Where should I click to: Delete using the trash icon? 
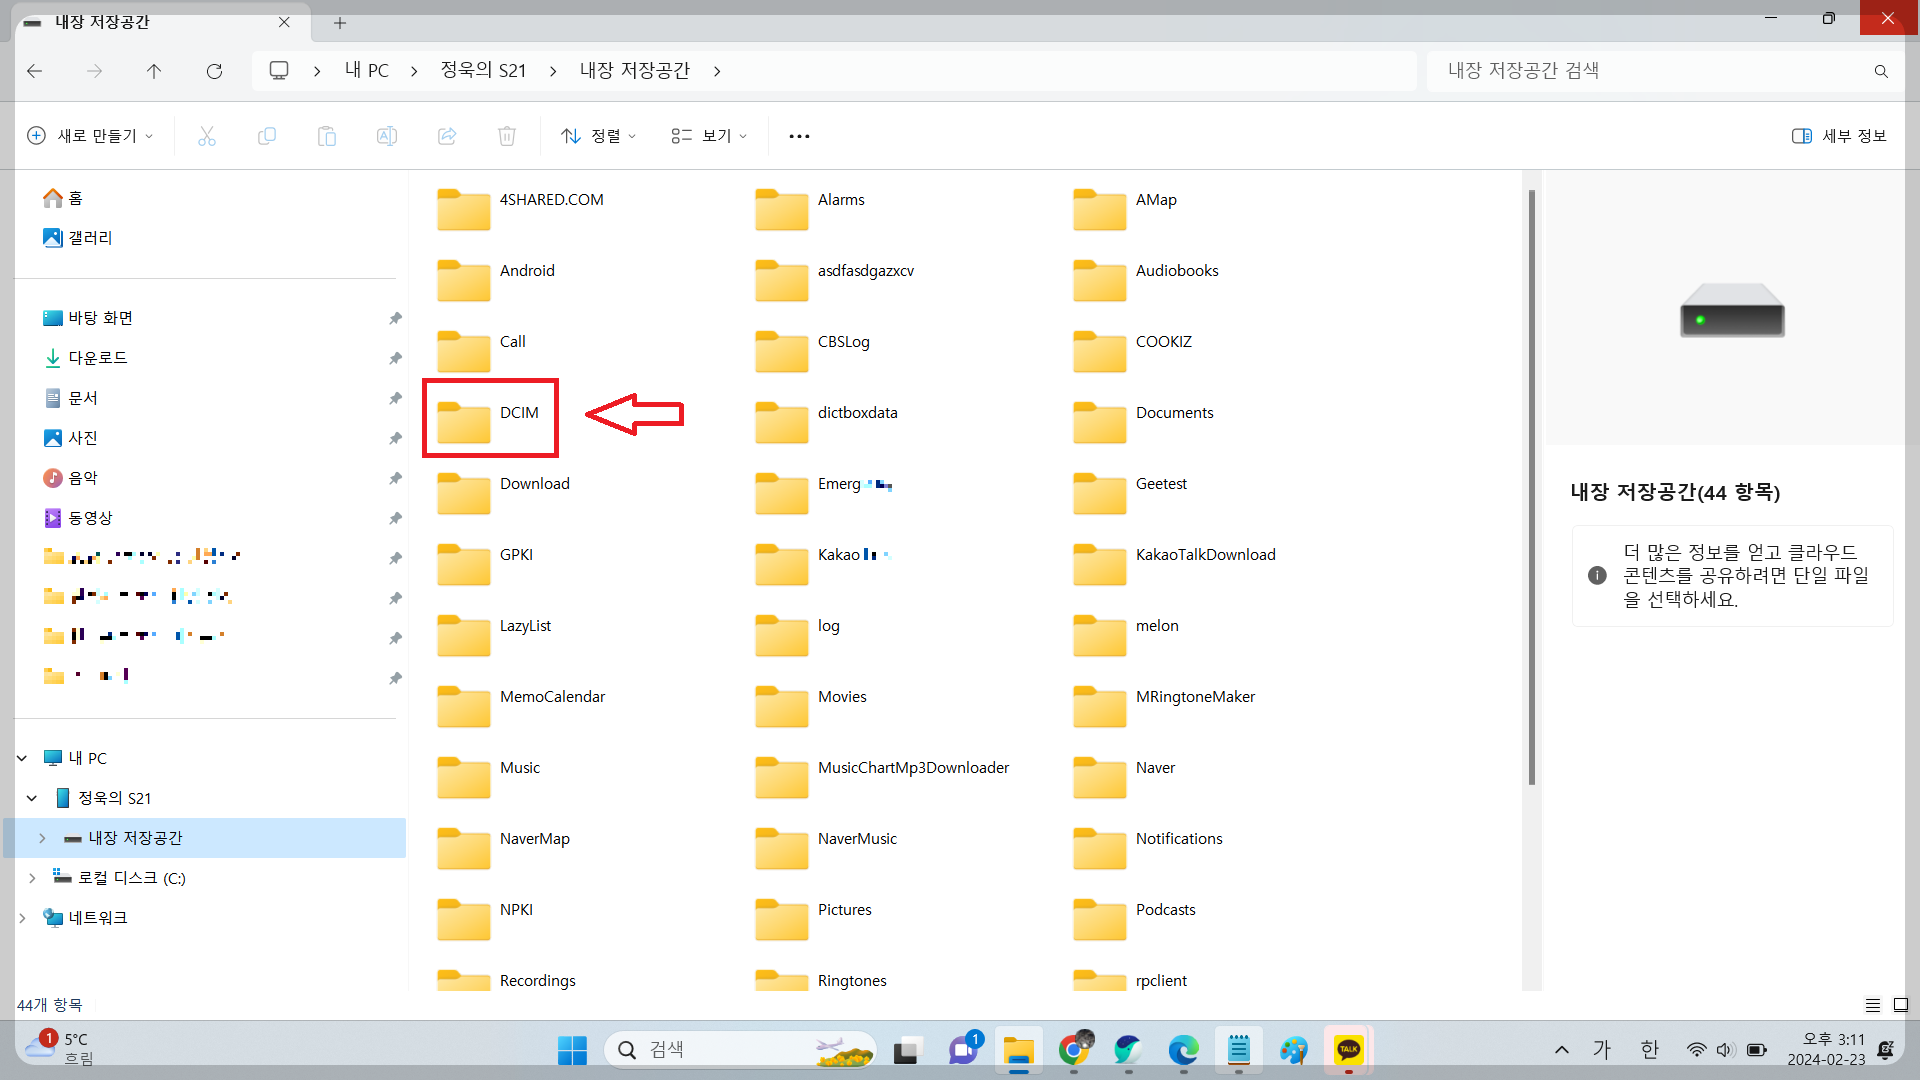pyautogui.click(x=507, y=136)
